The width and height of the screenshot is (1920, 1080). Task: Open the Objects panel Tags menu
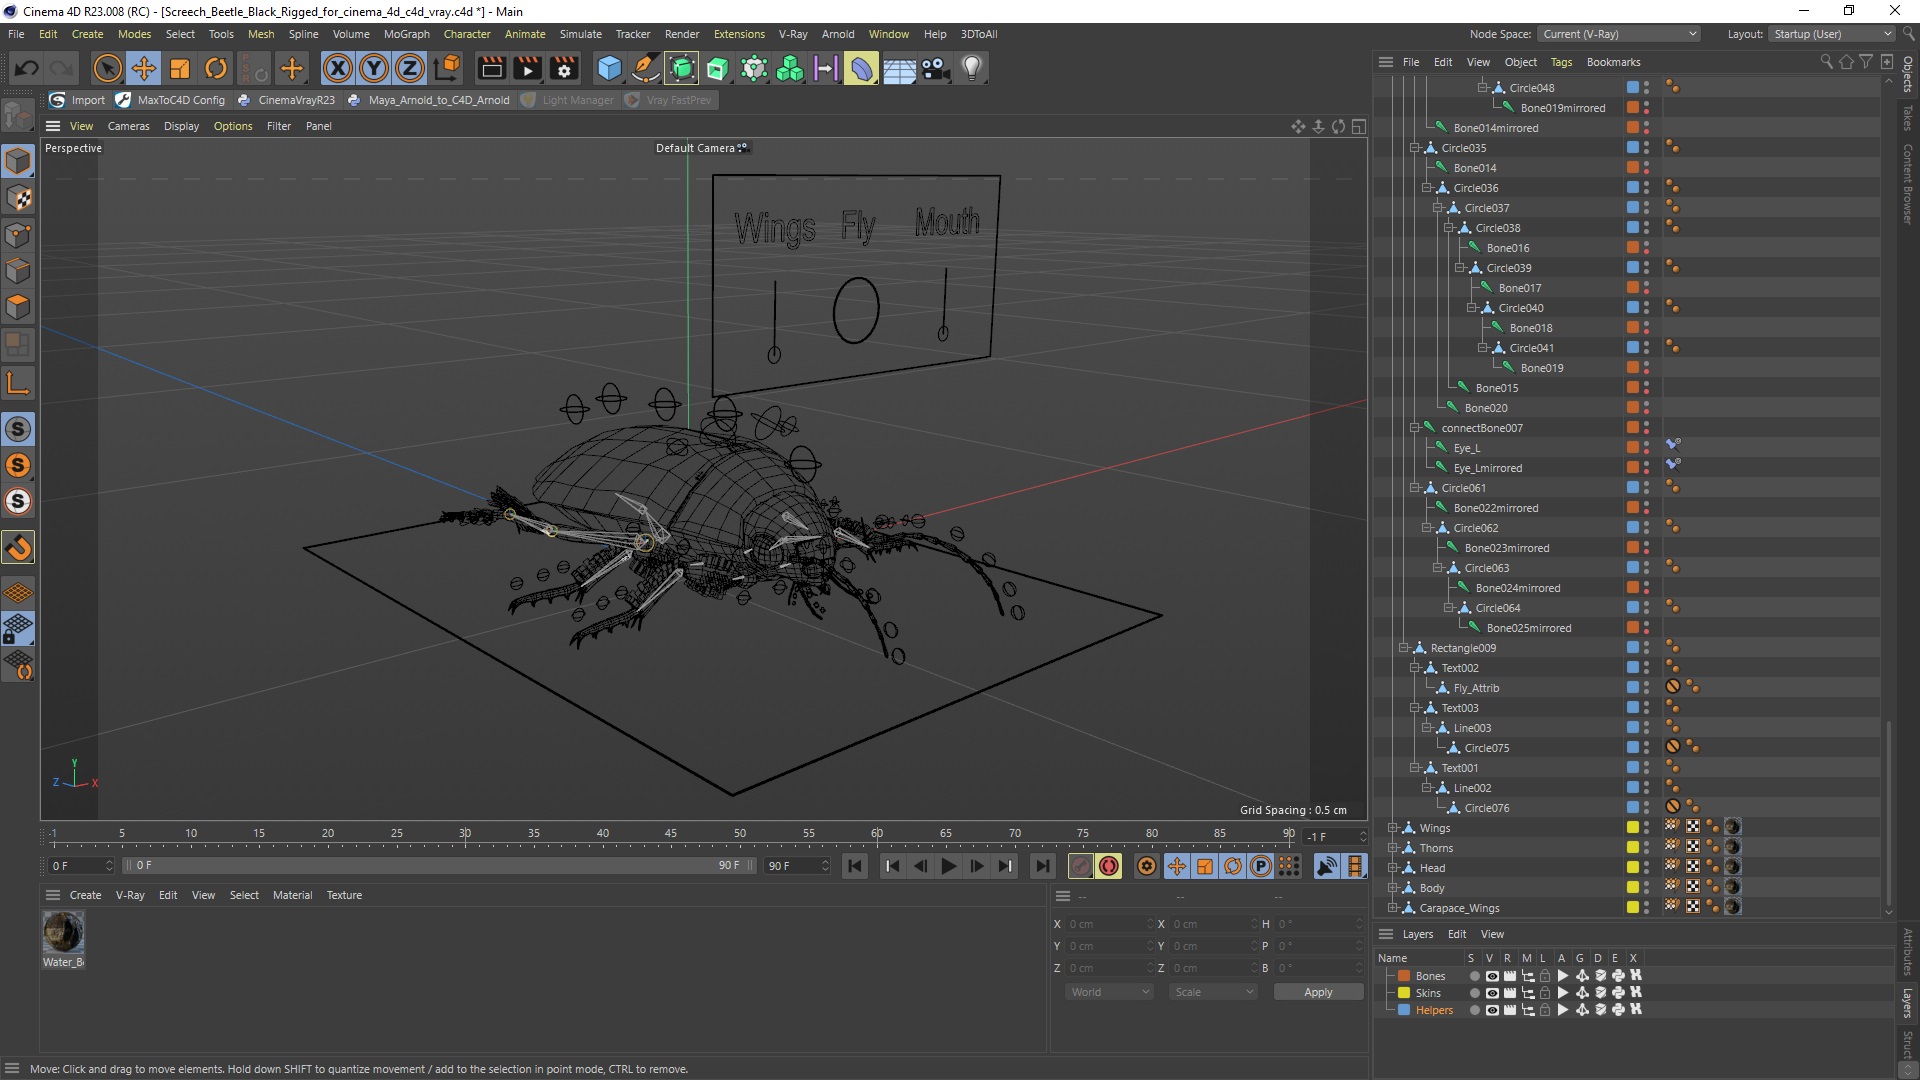pyautogui.click(x=1561, y=62)
